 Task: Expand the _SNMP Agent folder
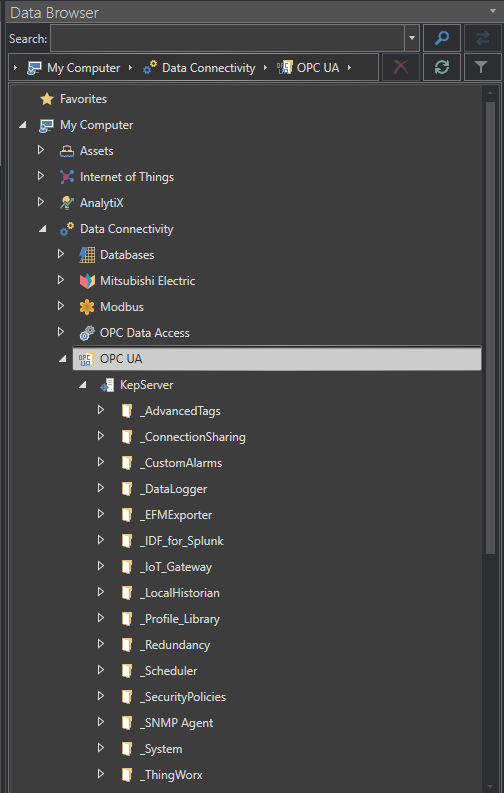point(100,722)
